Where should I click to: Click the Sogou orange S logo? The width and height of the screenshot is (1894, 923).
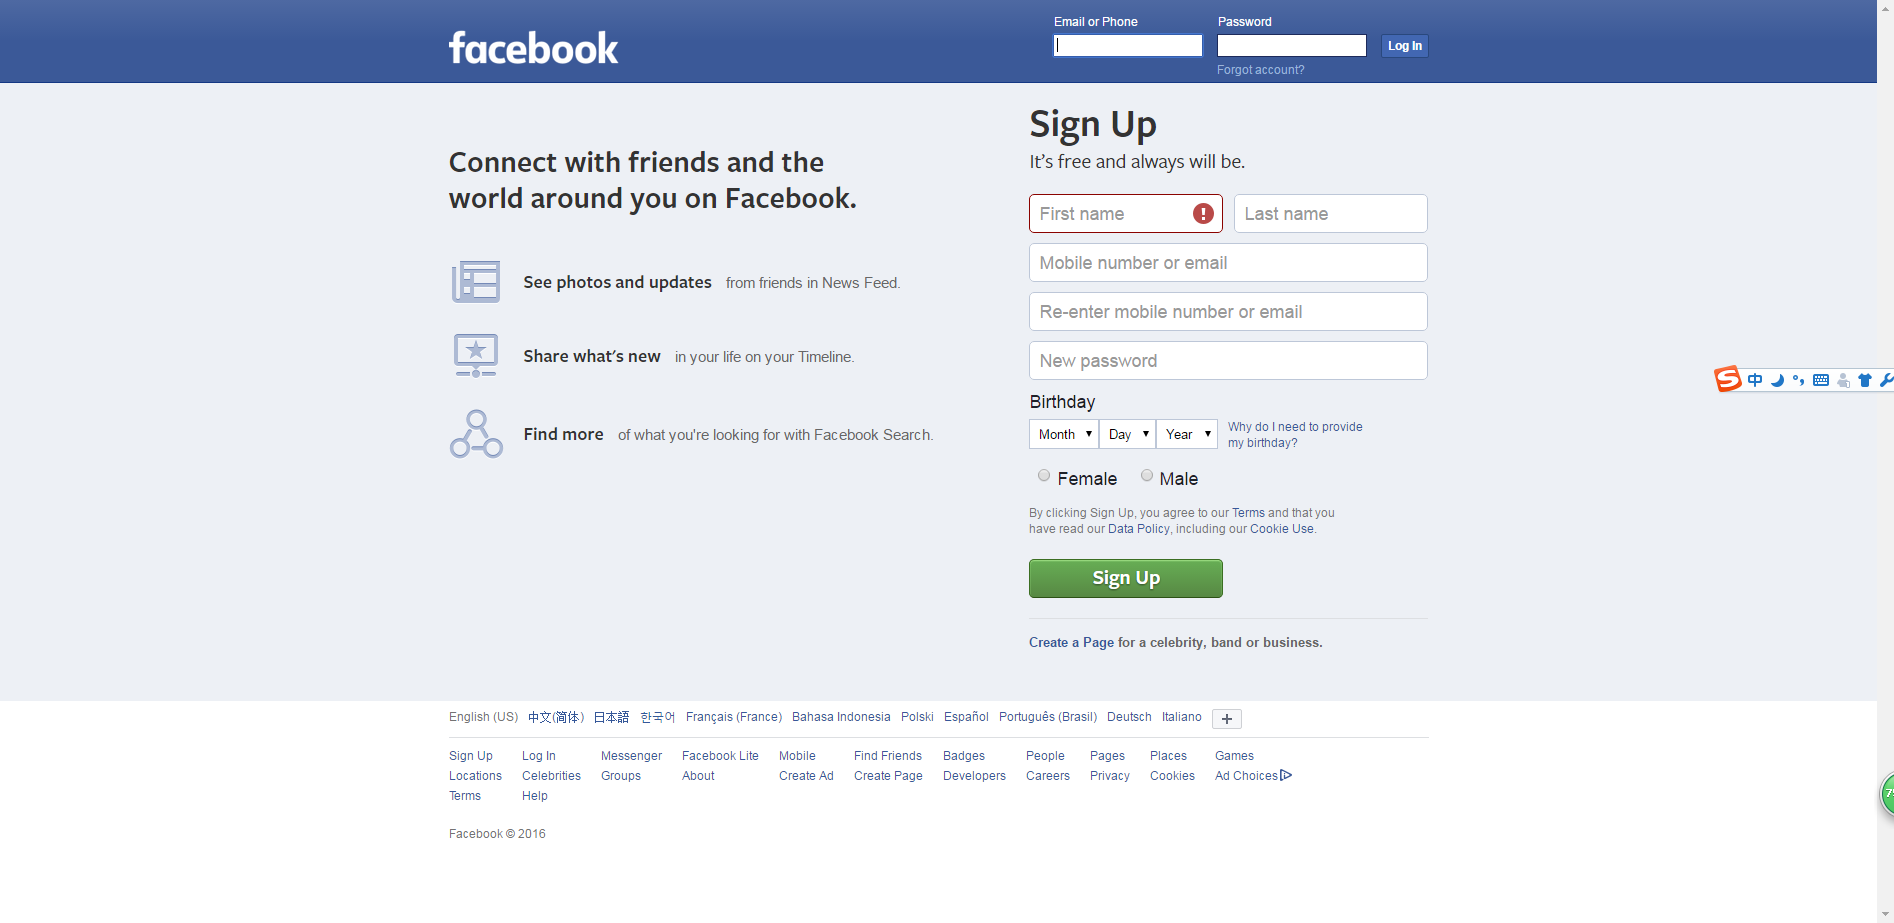point(1727,379)
